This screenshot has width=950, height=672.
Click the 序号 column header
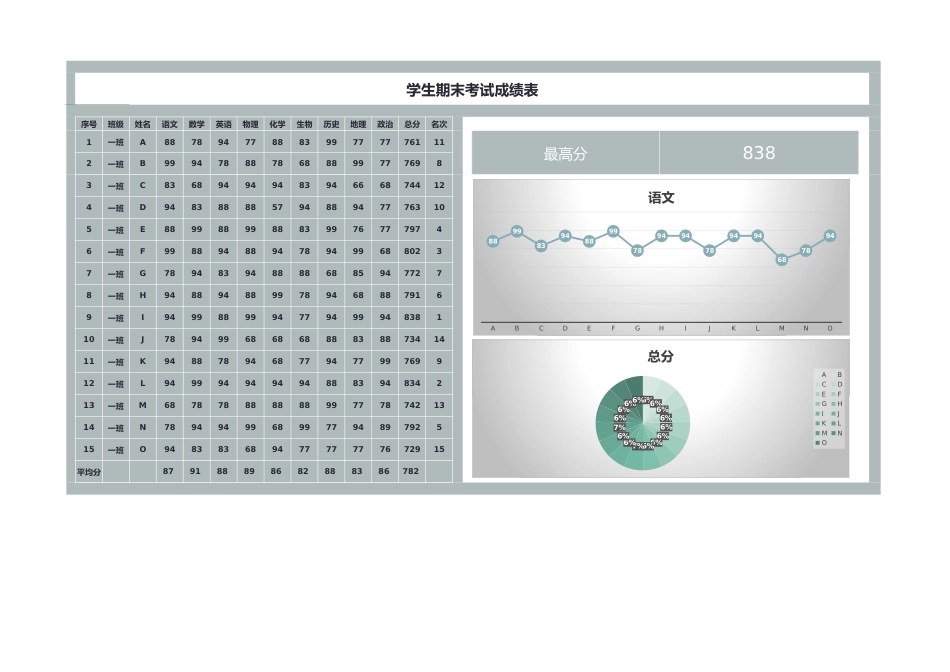(x=89, y=124)
